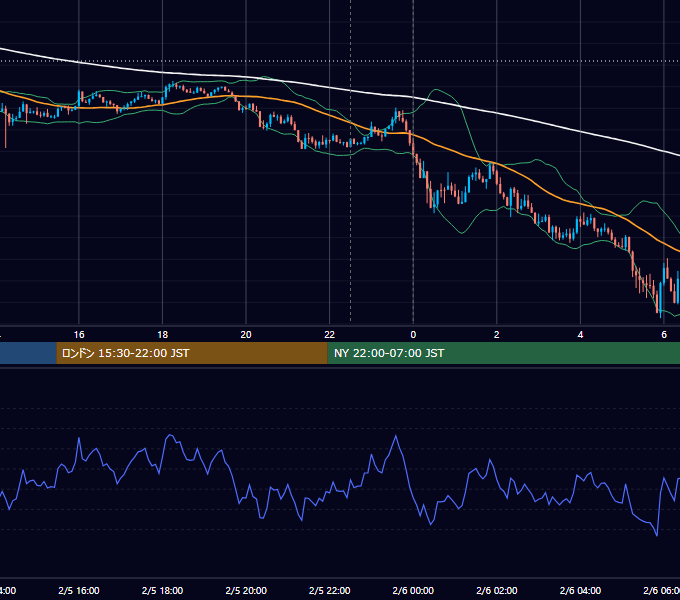The height and width of the screenshot is (600, 680).
Task: Click the "2/6 04:00" indicator axis label
Action: [x=580, y=590]
